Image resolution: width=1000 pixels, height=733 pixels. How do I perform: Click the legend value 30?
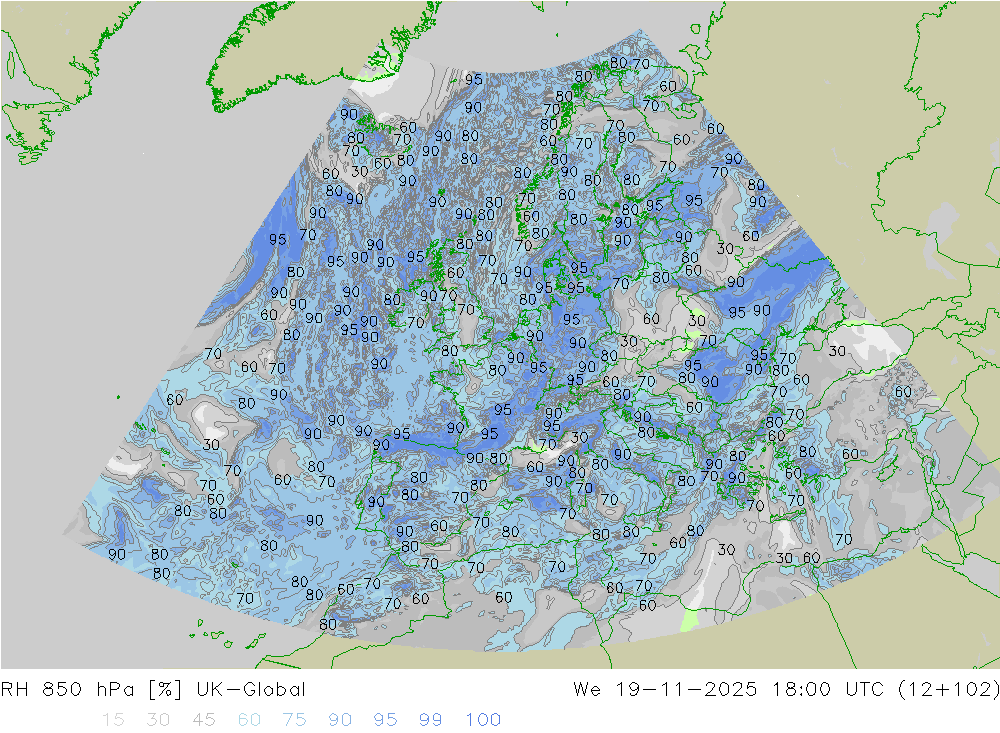[158, 720]
